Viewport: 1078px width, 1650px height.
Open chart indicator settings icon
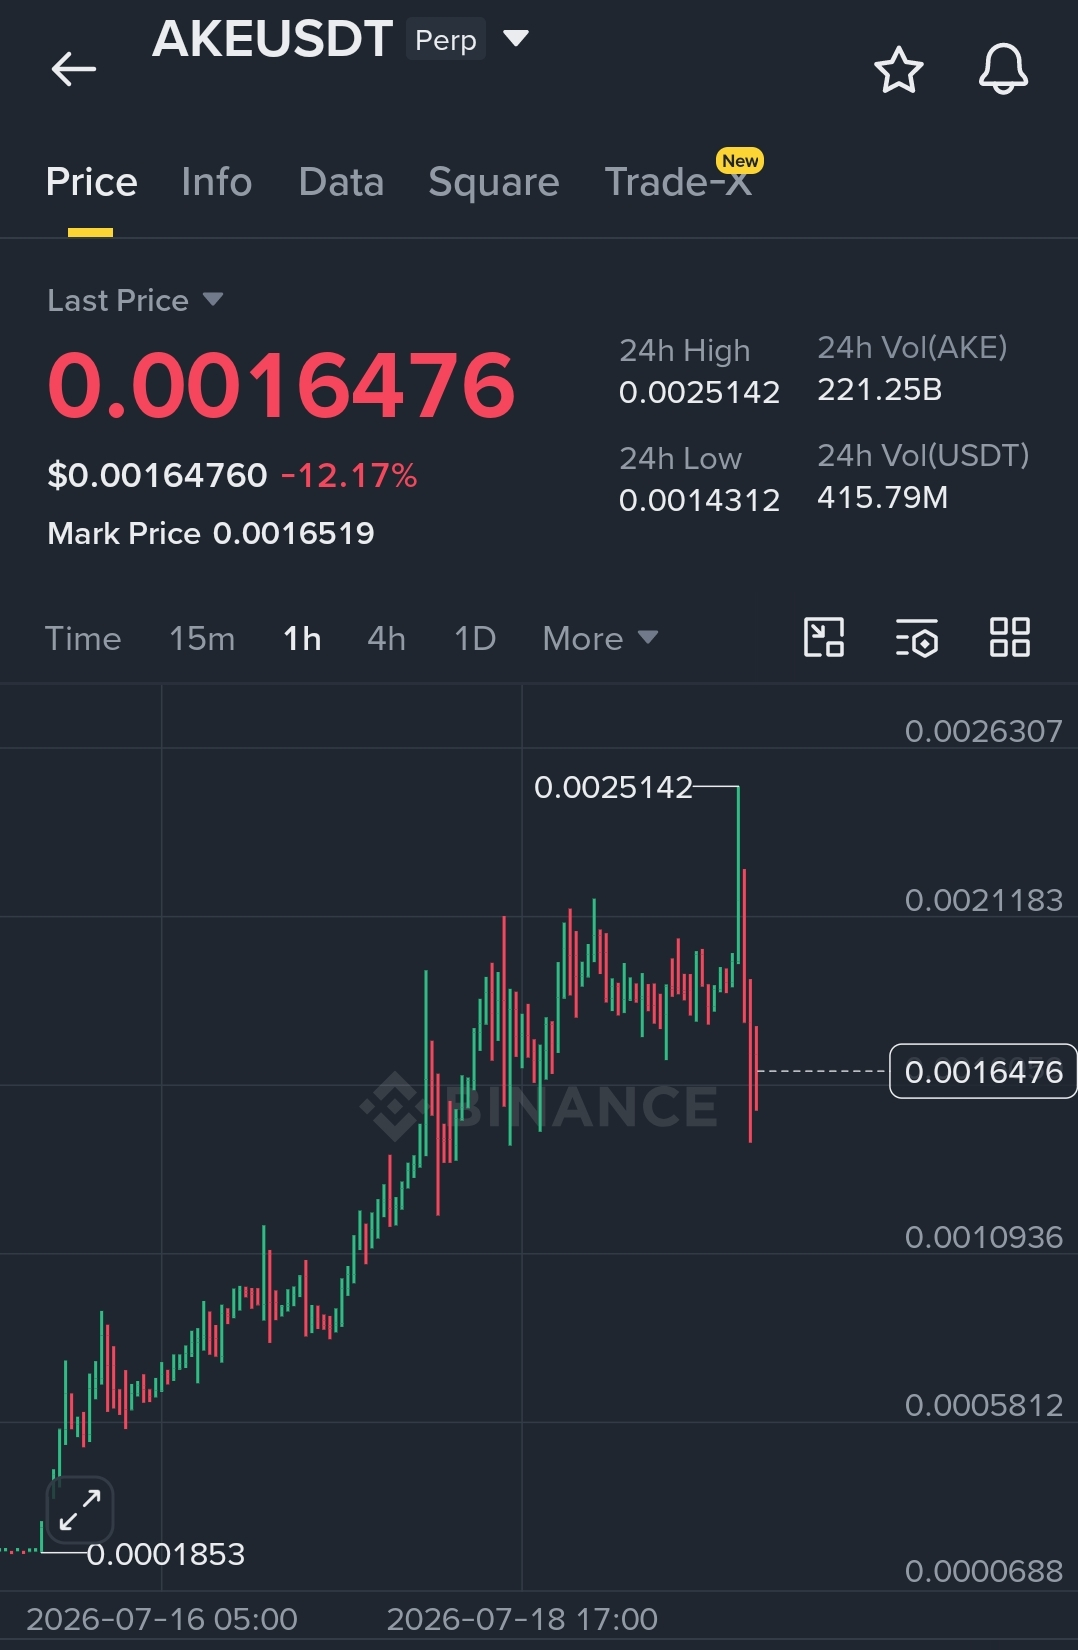click(x=917, y=637)
